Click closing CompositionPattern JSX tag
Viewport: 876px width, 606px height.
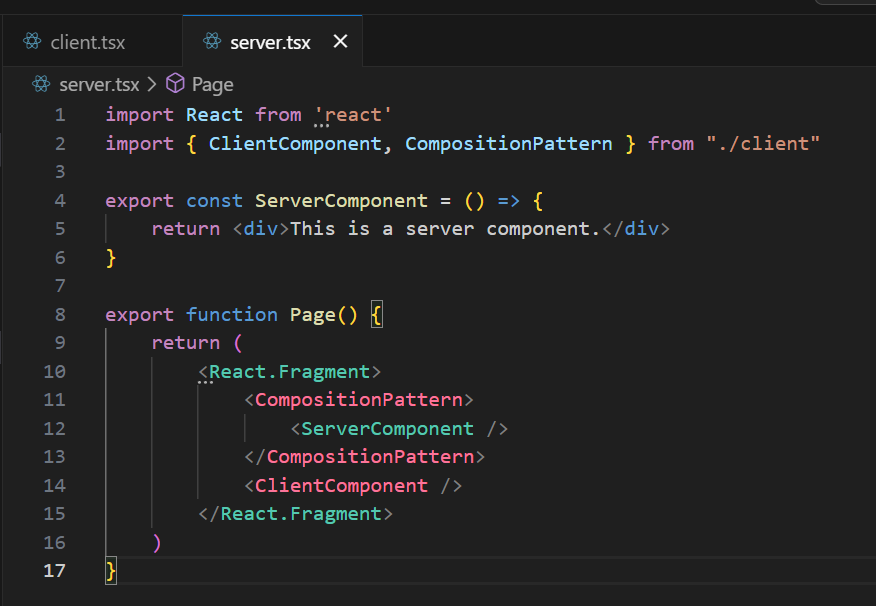tap(365, 457)
